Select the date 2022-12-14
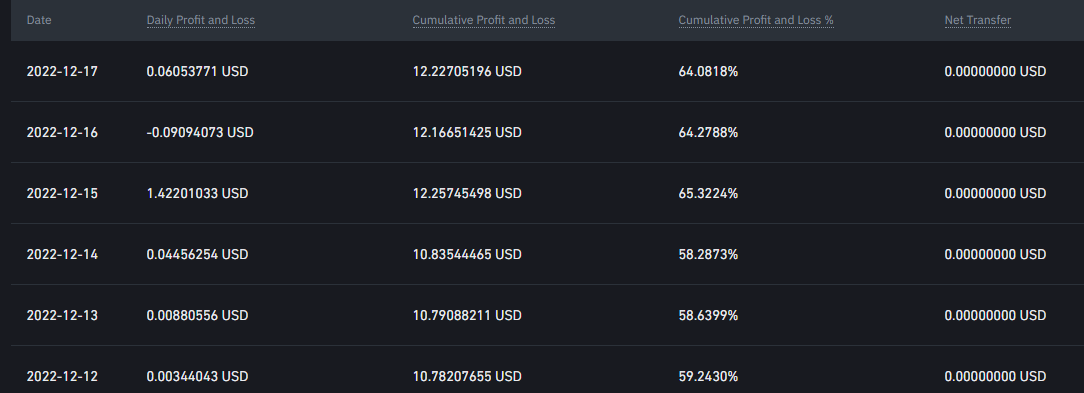1084x393 pixels. (x=62, y=255)
